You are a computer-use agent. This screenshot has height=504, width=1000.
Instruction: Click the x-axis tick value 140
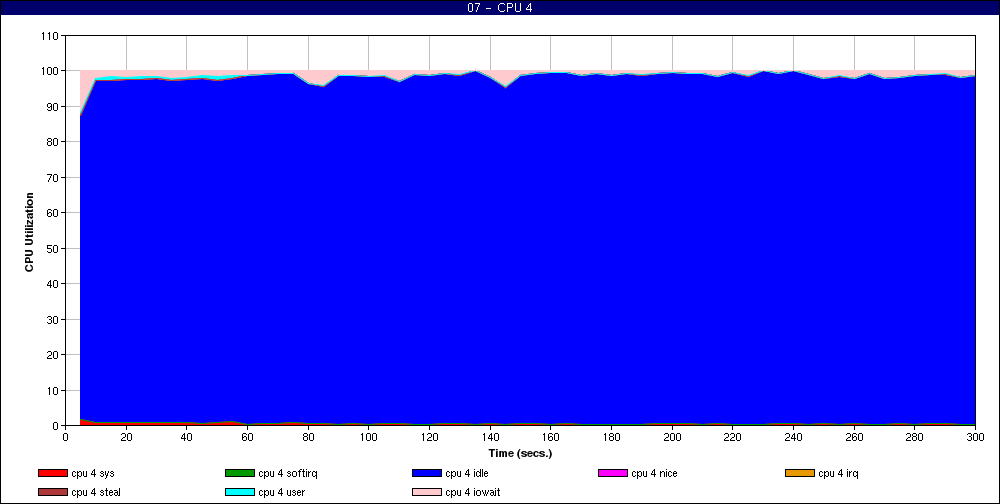tap(490, 437)
